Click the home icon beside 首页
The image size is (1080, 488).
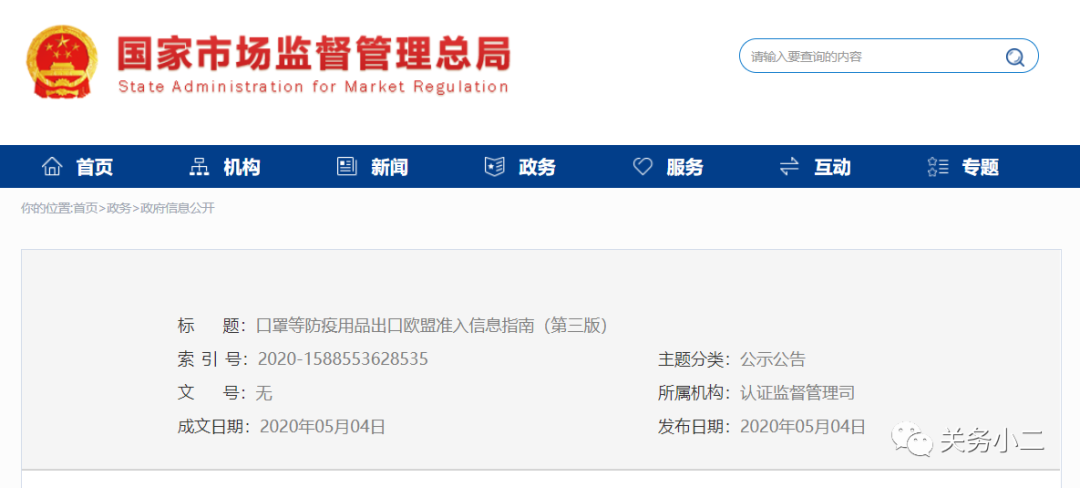(52, 167)
